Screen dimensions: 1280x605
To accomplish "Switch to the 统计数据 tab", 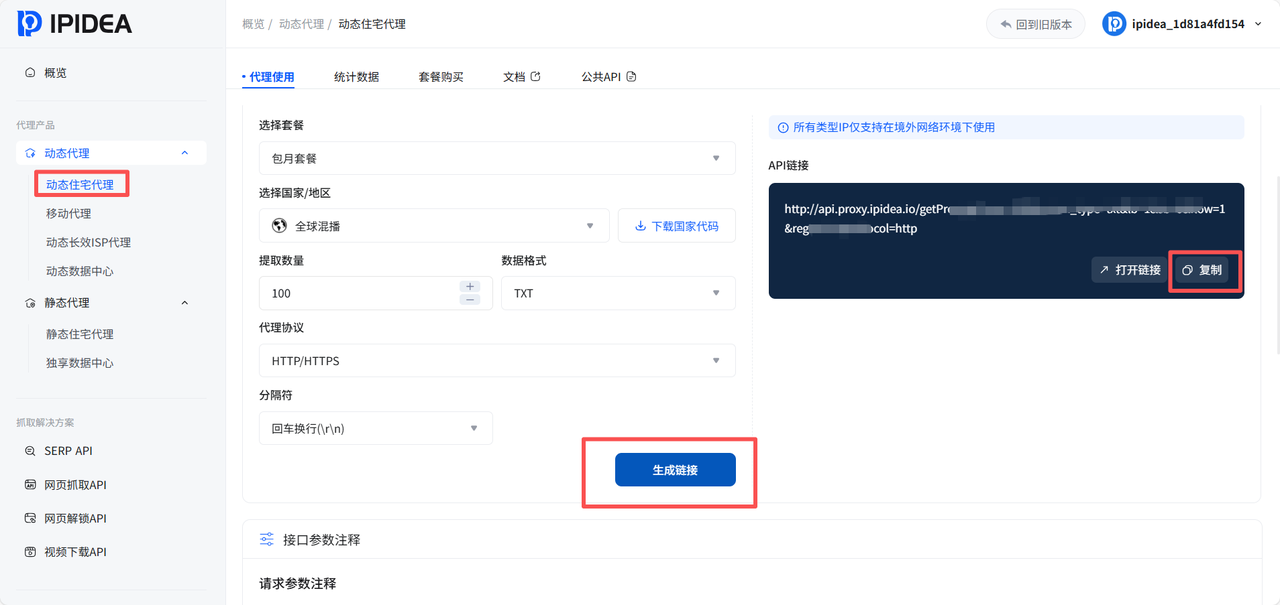I will (357, 77).
